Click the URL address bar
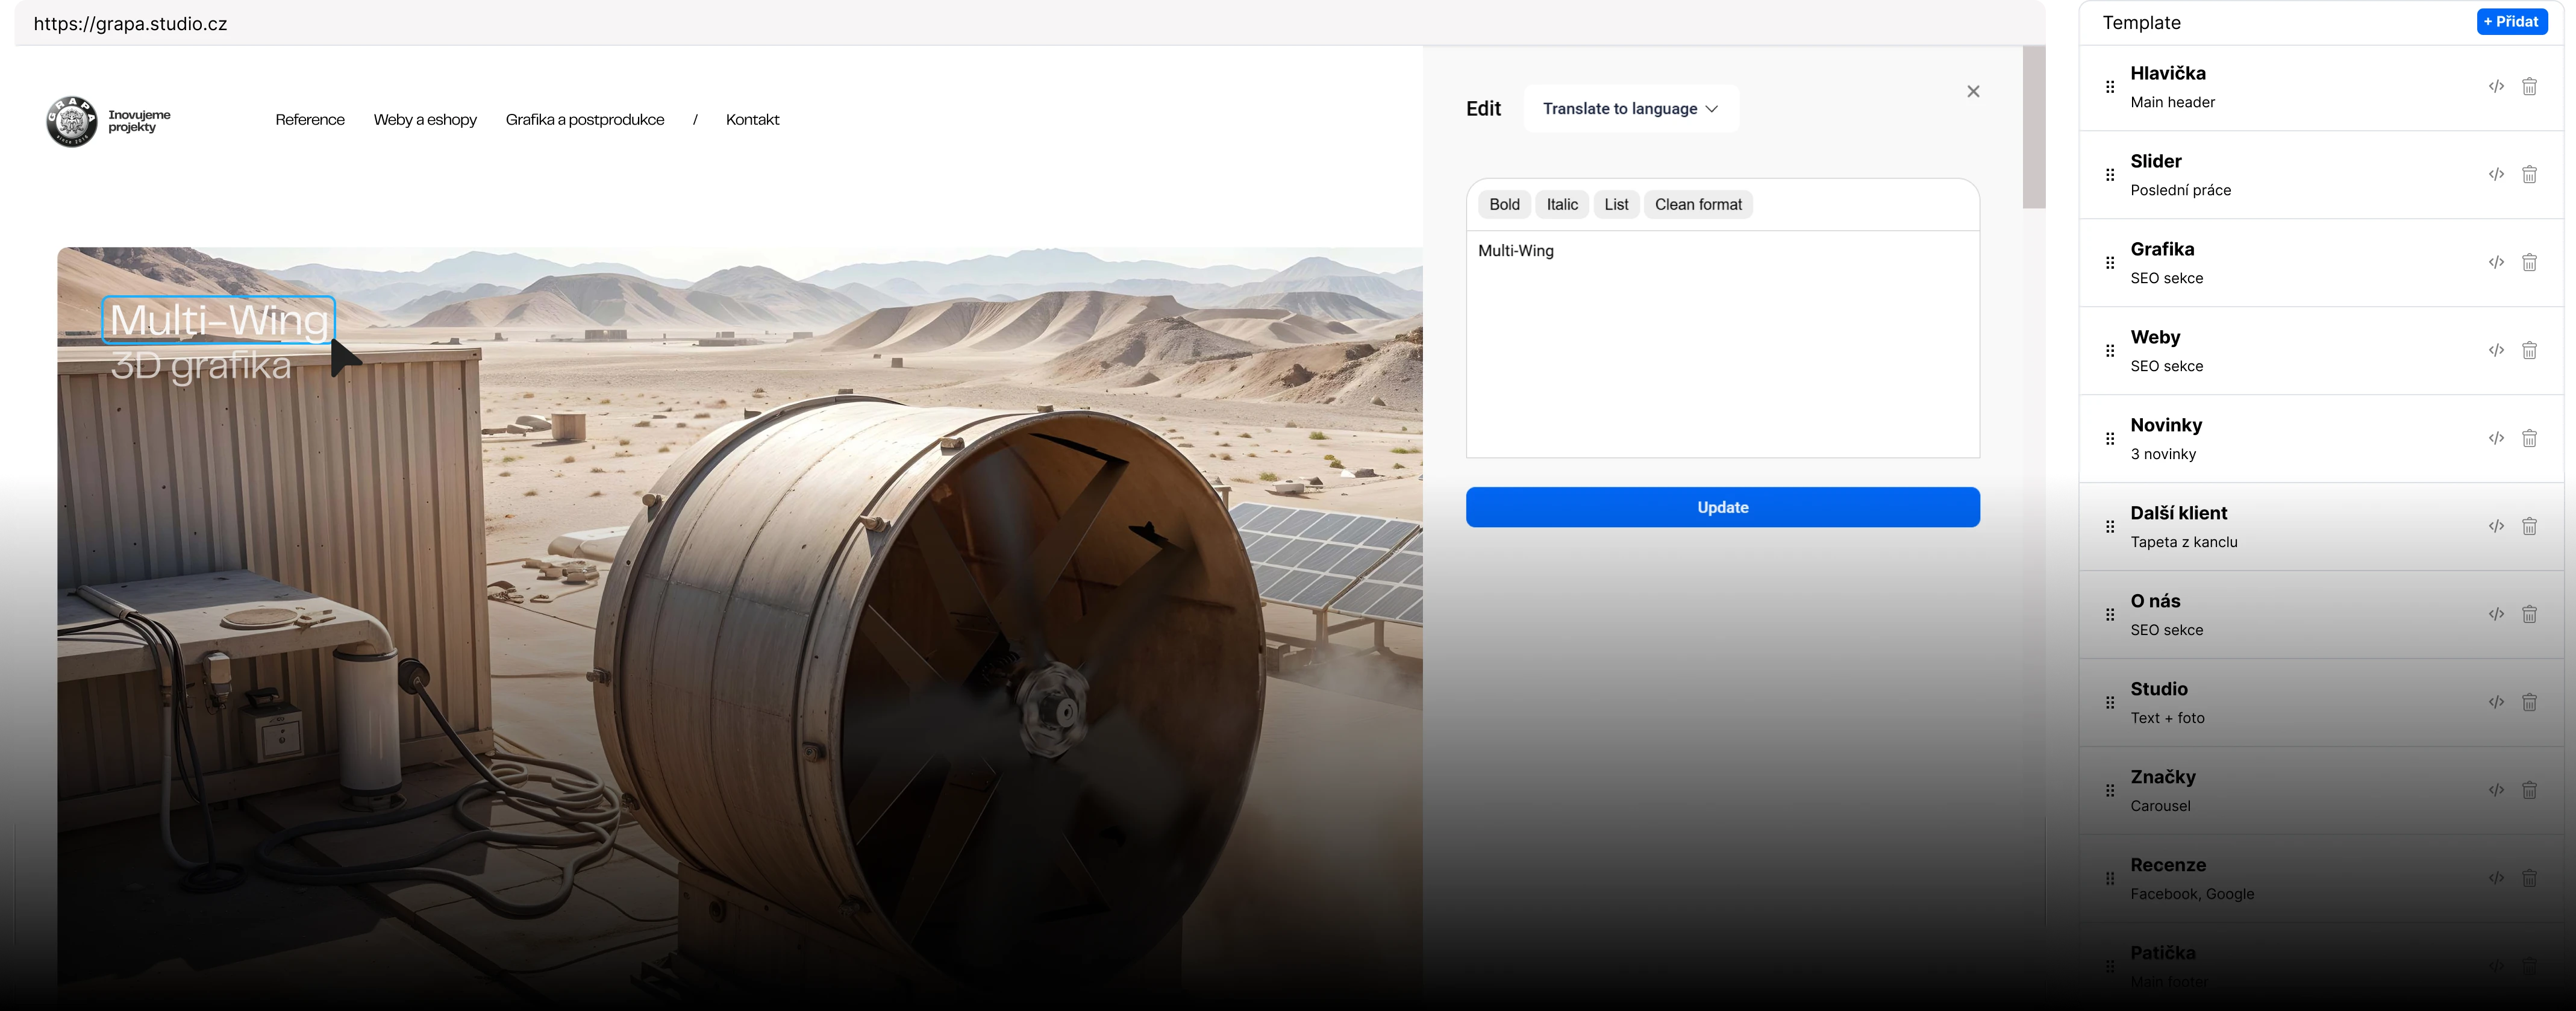The image size is (2576, 1011). 1030,24
